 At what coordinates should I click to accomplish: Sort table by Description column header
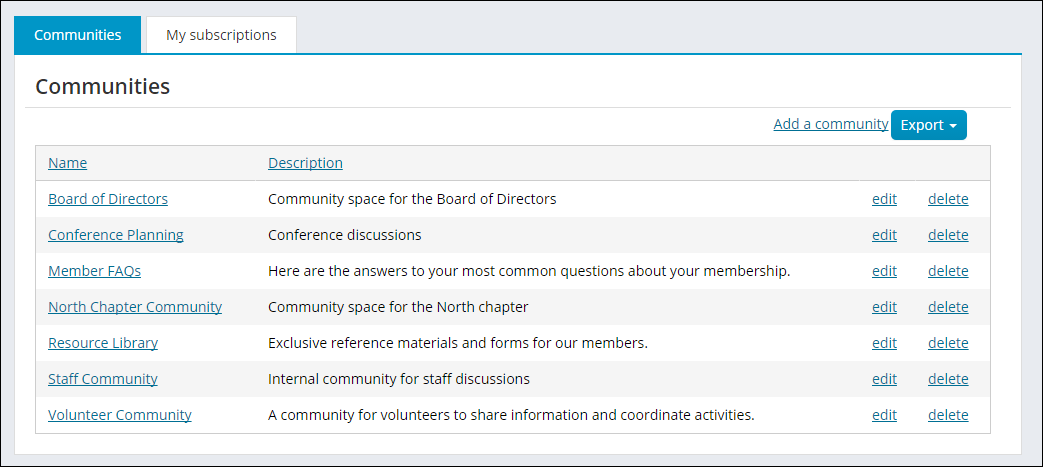tap(305, 163)
